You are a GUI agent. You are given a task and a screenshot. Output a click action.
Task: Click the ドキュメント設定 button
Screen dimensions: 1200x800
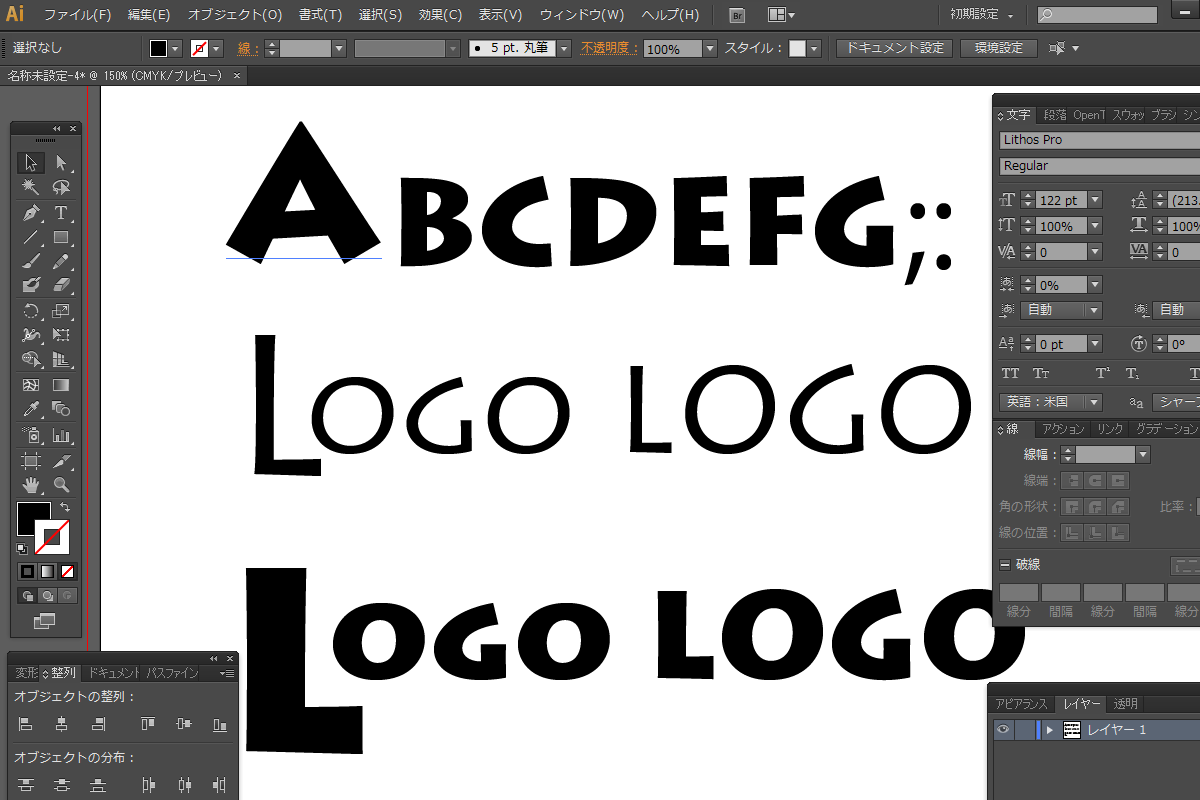click(894, 48)
